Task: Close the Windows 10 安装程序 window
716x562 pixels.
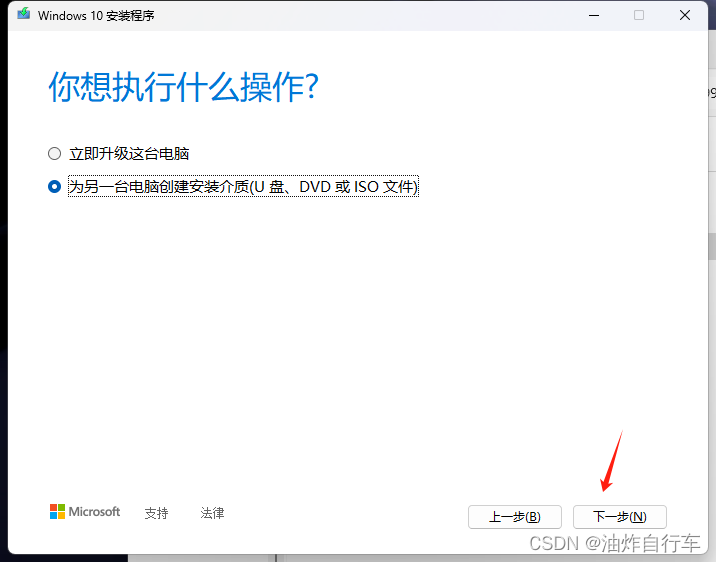Action: pos(684,16)
